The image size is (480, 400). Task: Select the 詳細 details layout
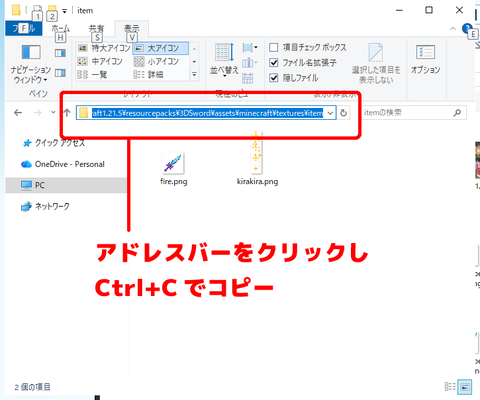[x=149, y=74]
